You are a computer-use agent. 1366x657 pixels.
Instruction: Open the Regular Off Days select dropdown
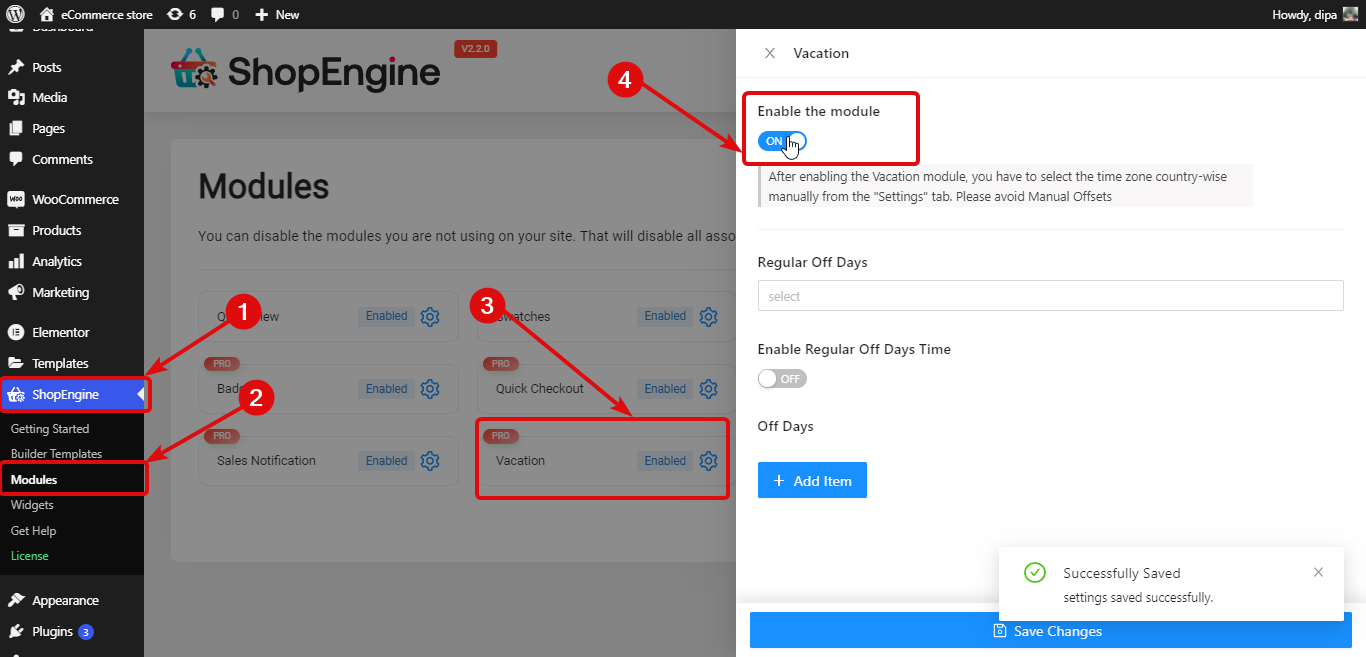[1050, 295]
